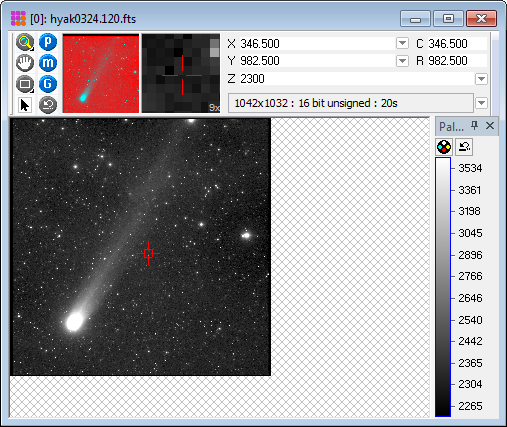Click the grayscale palette bar
The image size is (507, 427).
(x=443, y=287)
